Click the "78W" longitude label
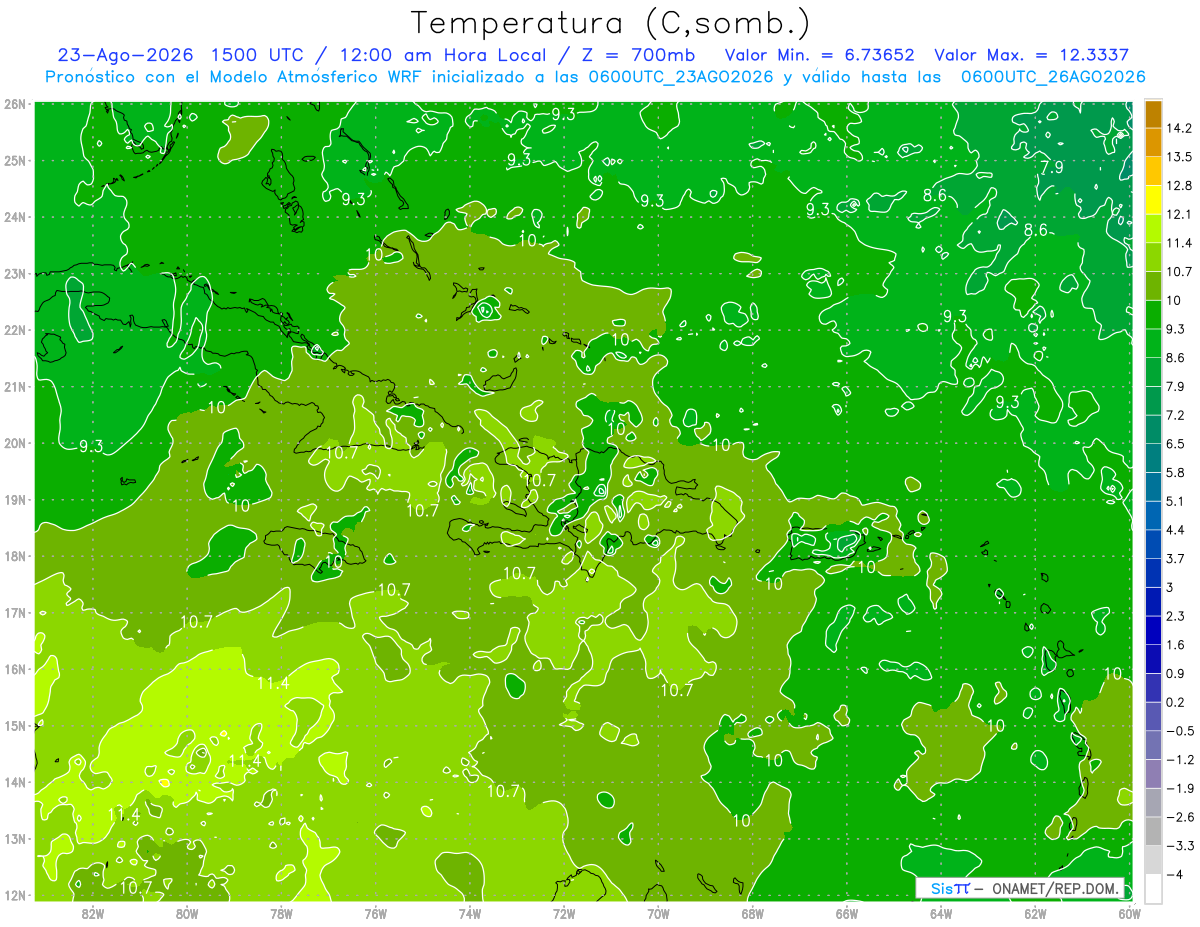Image resolution: width=1200 pixels, height=927 pixels. pos(281,913)
